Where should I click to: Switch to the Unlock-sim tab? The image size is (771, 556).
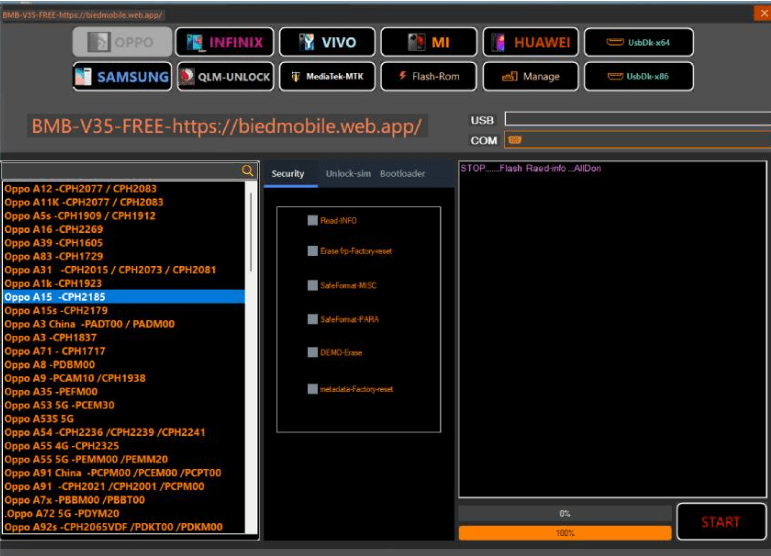point(348,174)
